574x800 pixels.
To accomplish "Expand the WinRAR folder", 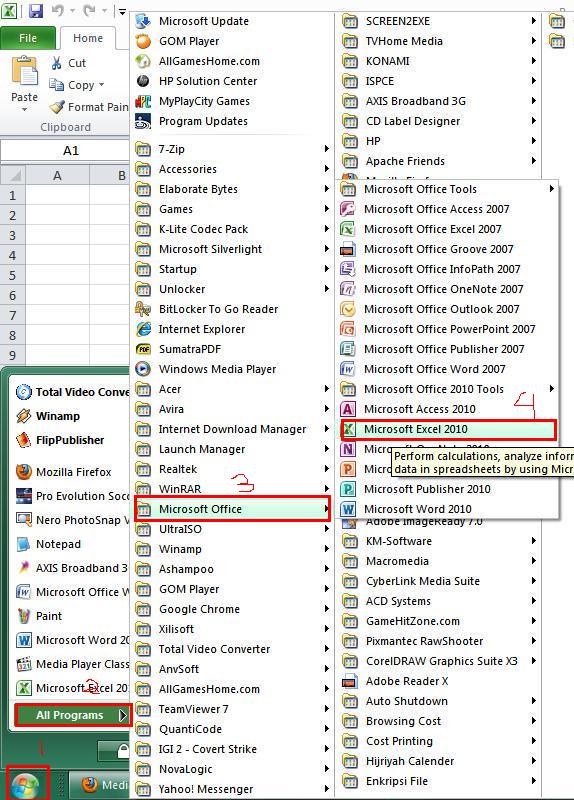I will pos(233,489).
